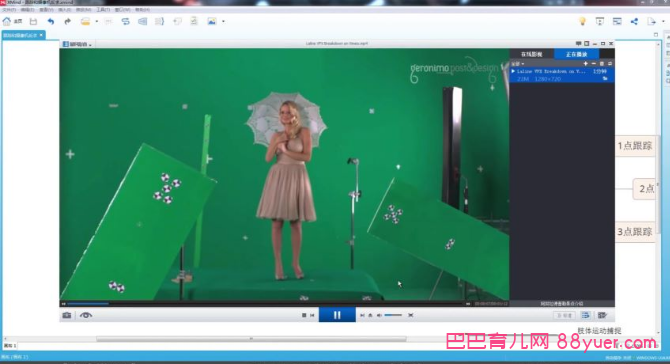The width and height of the screenshot is (670, 364).
Task: Insert an image into topic
Action: [212, 21]
